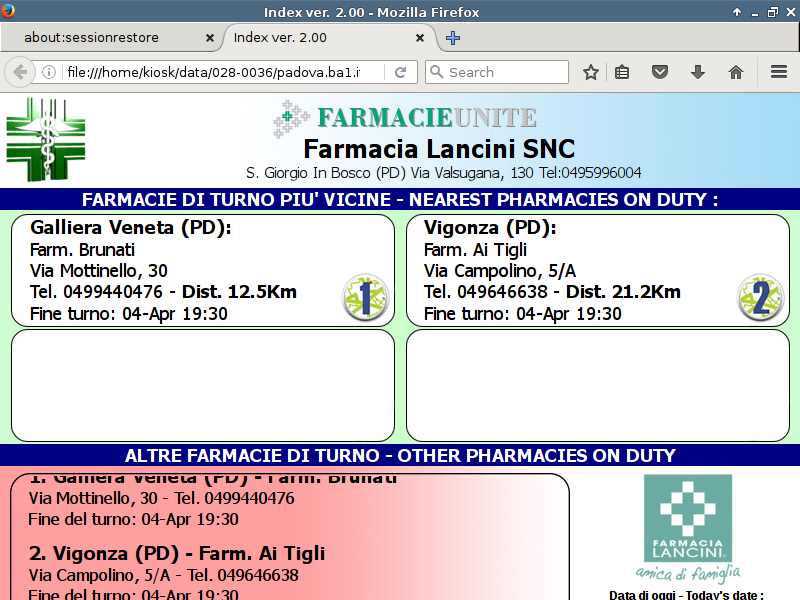Open the Firefox hamburger menu
The height and width of the screenshot is (600, 800).
pos(779,72)
